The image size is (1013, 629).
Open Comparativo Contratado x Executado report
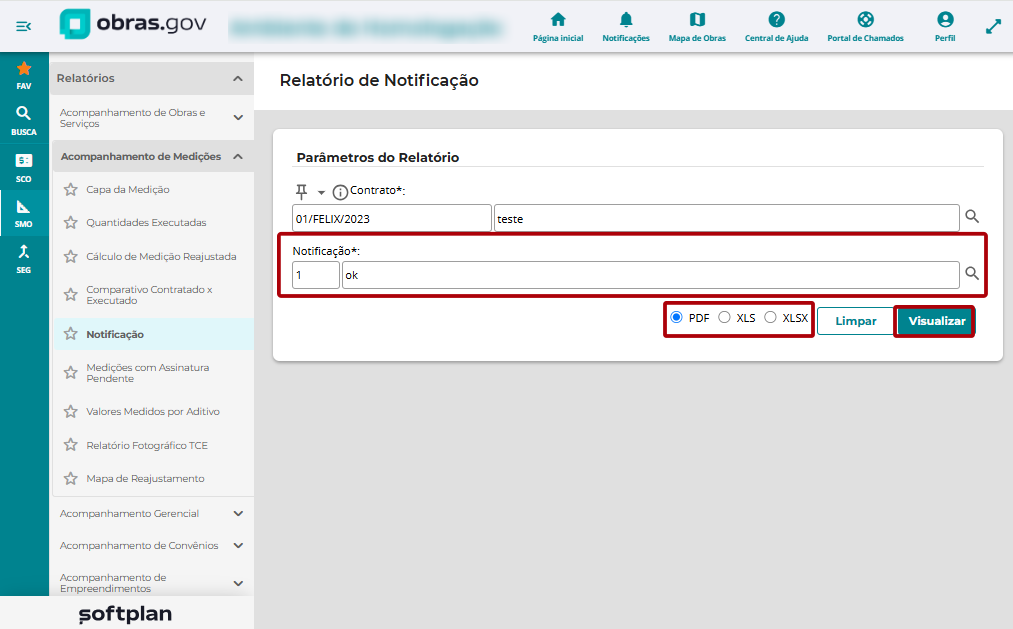149,295
